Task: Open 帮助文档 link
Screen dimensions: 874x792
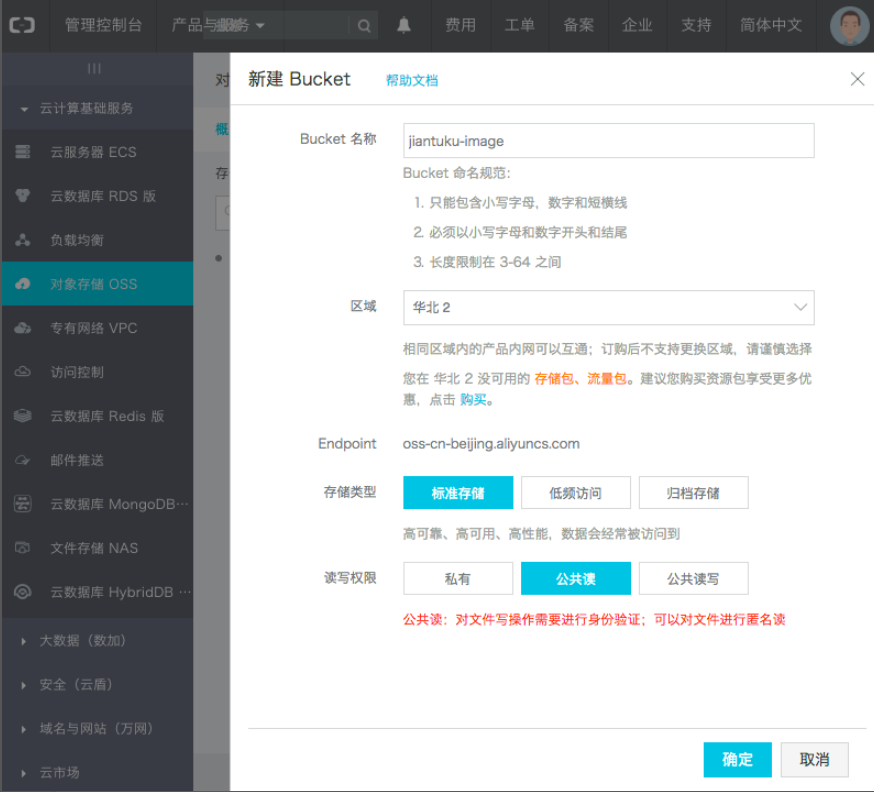Action: [x=412, y=81]
